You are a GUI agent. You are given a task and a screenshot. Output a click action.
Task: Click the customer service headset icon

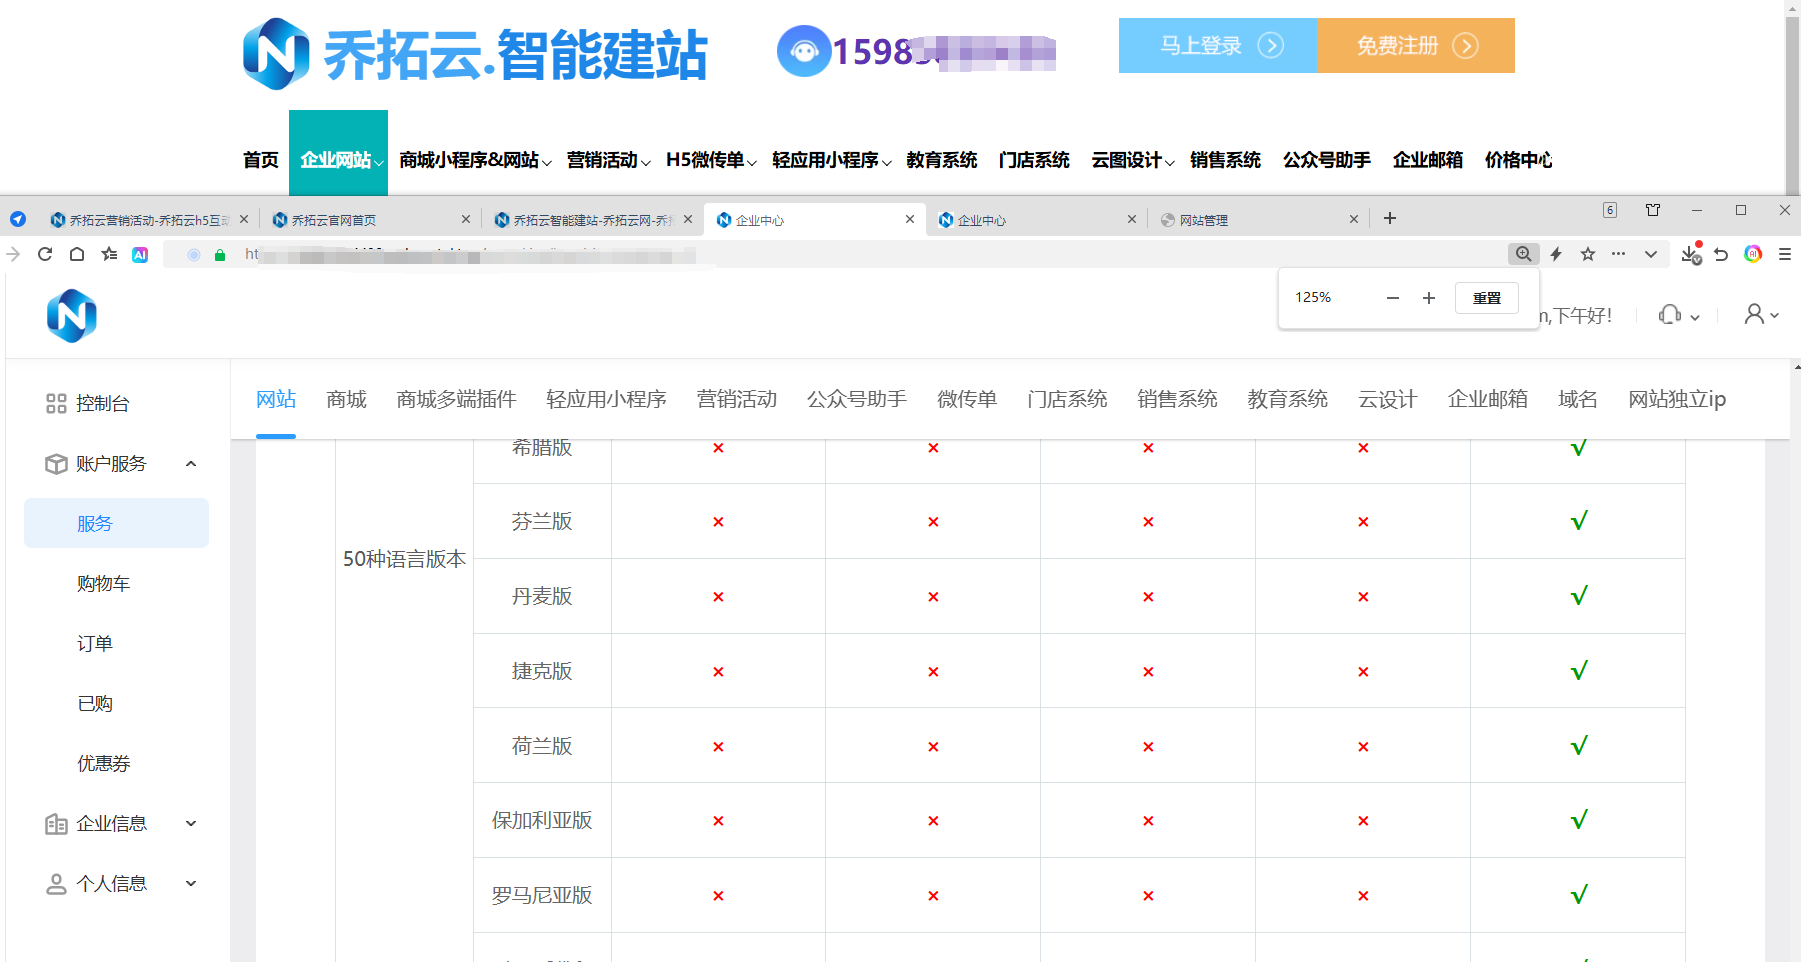(x=1669, y=315)
